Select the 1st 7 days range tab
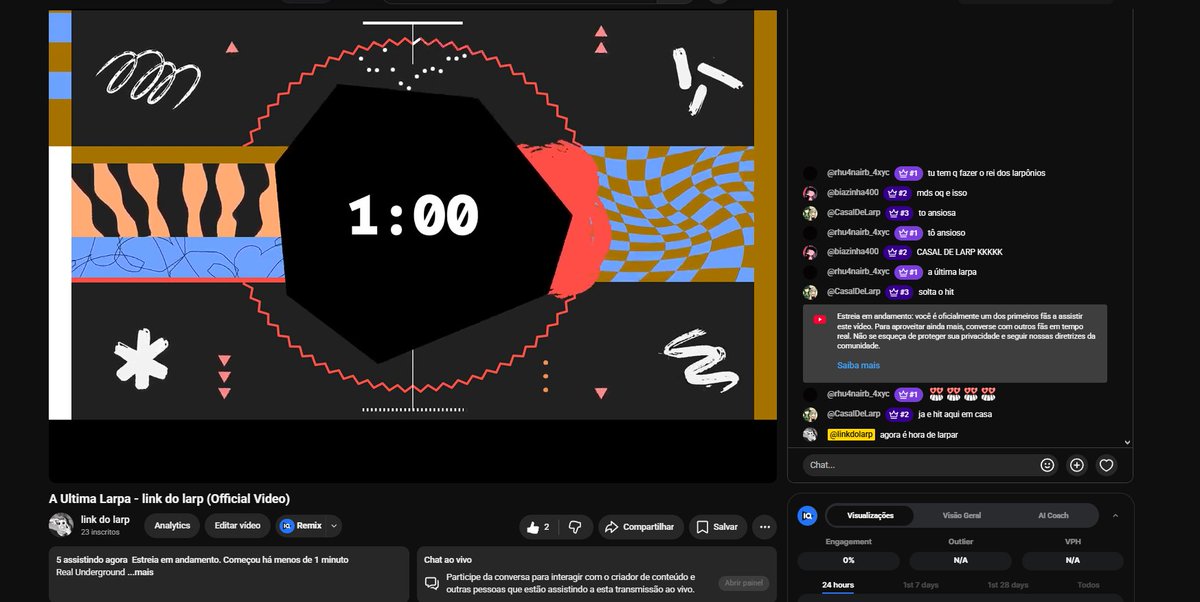The height and width of the screenshot is (602, 1200). click(x=920, y=585)
